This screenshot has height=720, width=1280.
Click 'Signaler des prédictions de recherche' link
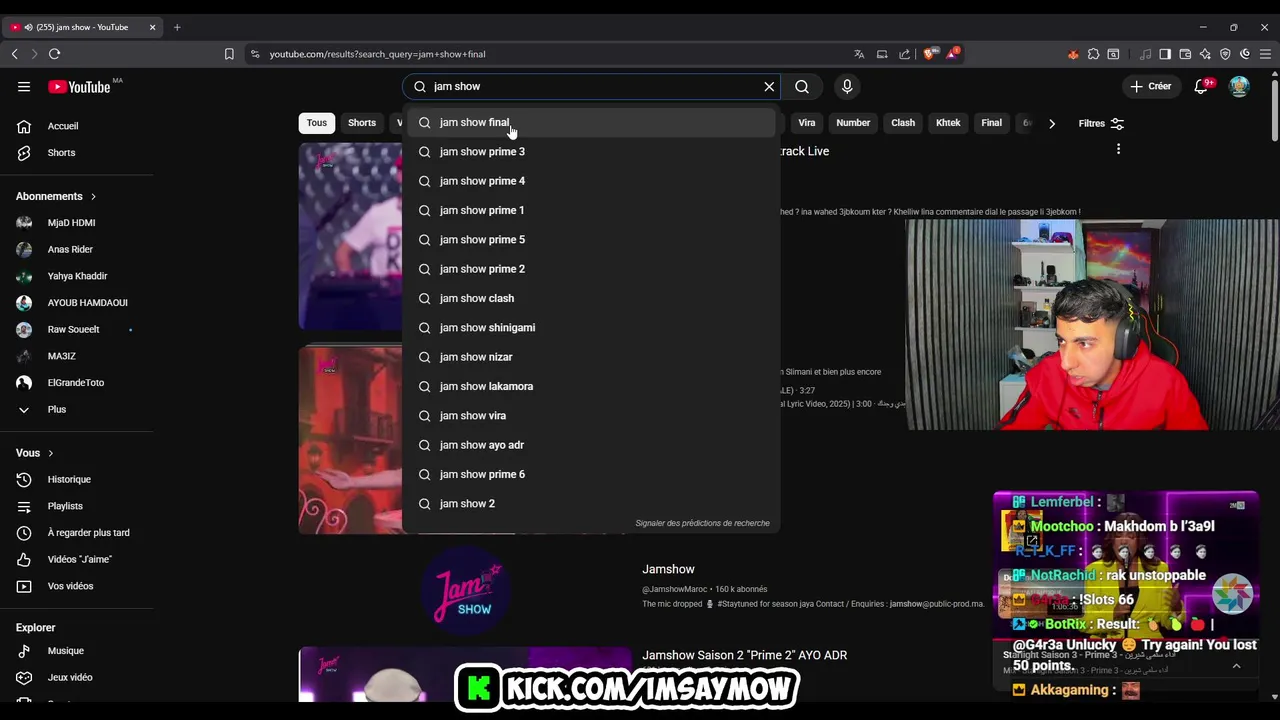[702, 523]
